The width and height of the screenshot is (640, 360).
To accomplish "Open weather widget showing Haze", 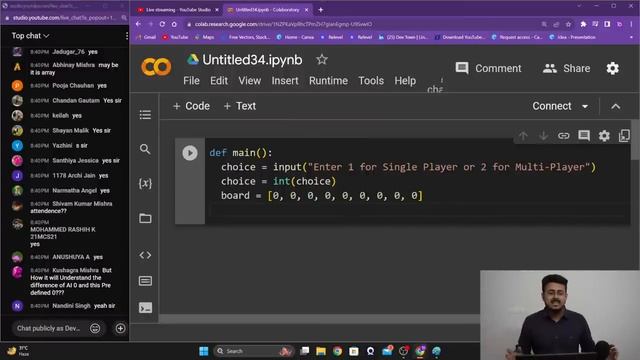I will click(18, 351).
